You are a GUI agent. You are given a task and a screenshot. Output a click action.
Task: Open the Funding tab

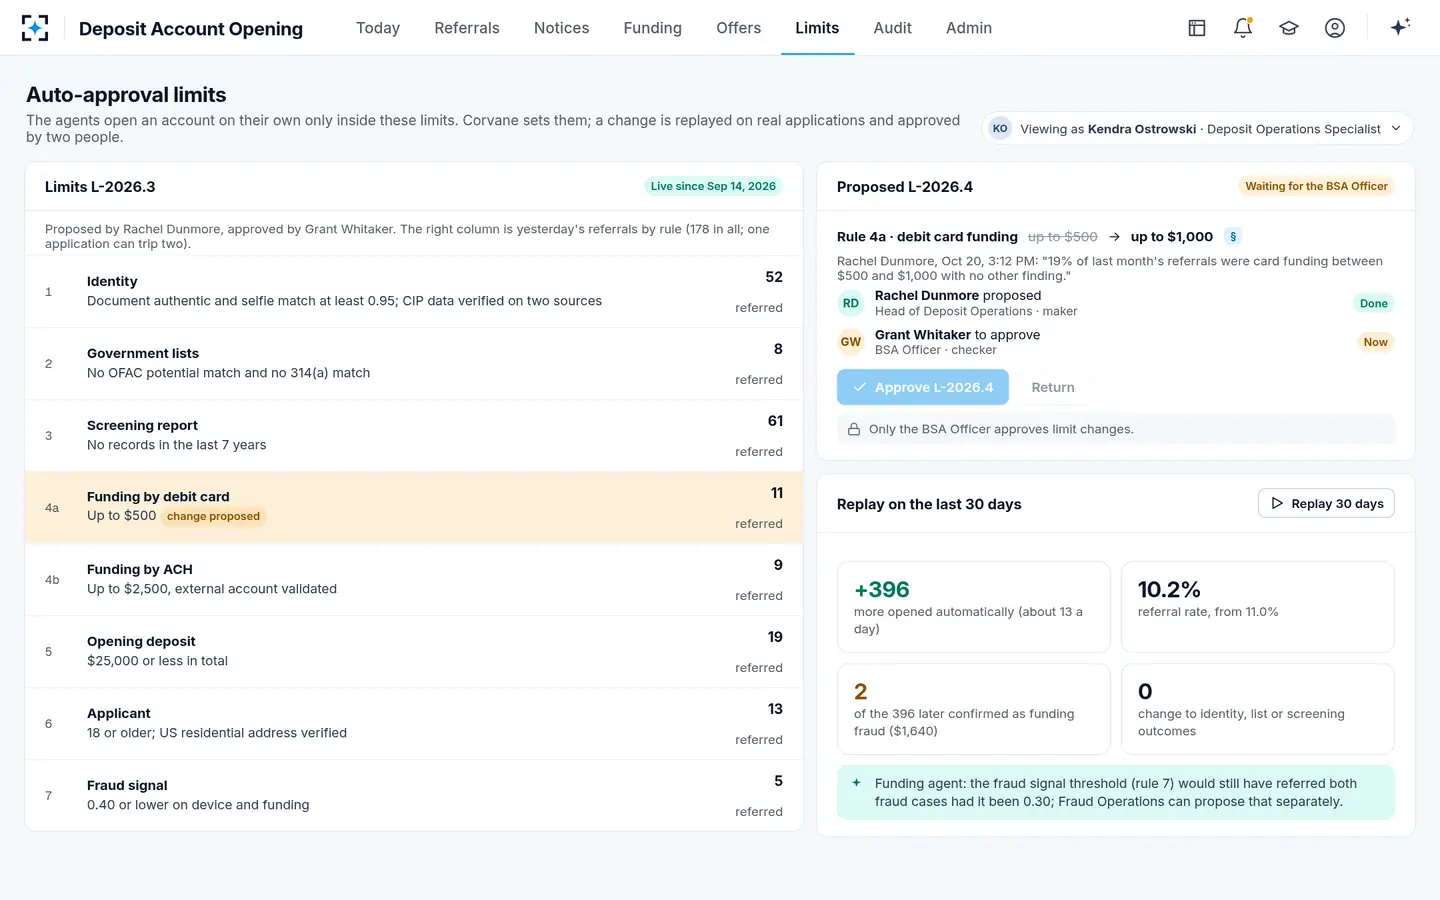point(653,28)
